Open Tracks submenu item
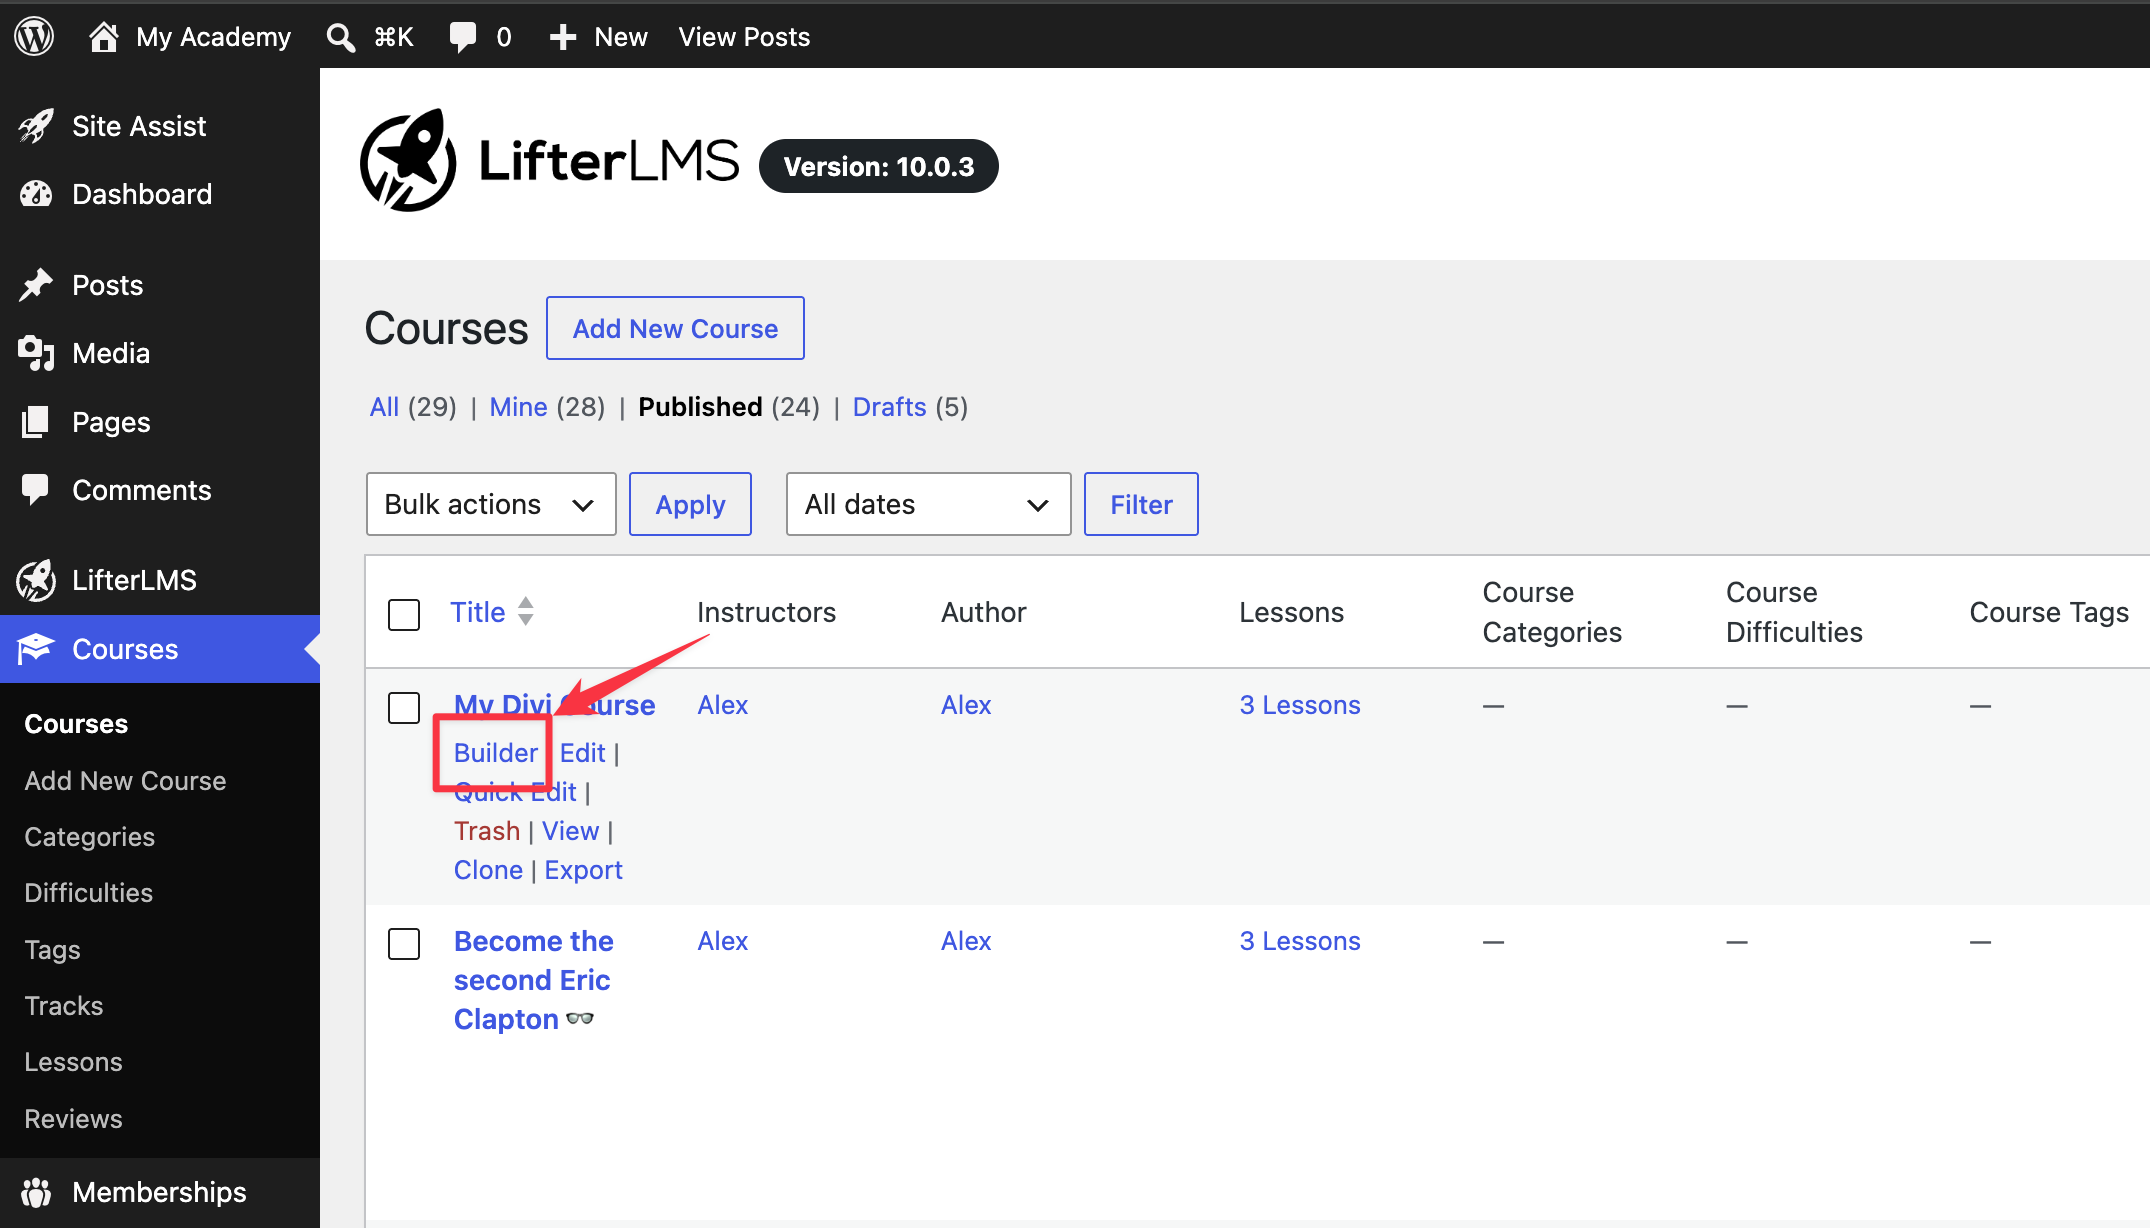 pos(63,1006)
